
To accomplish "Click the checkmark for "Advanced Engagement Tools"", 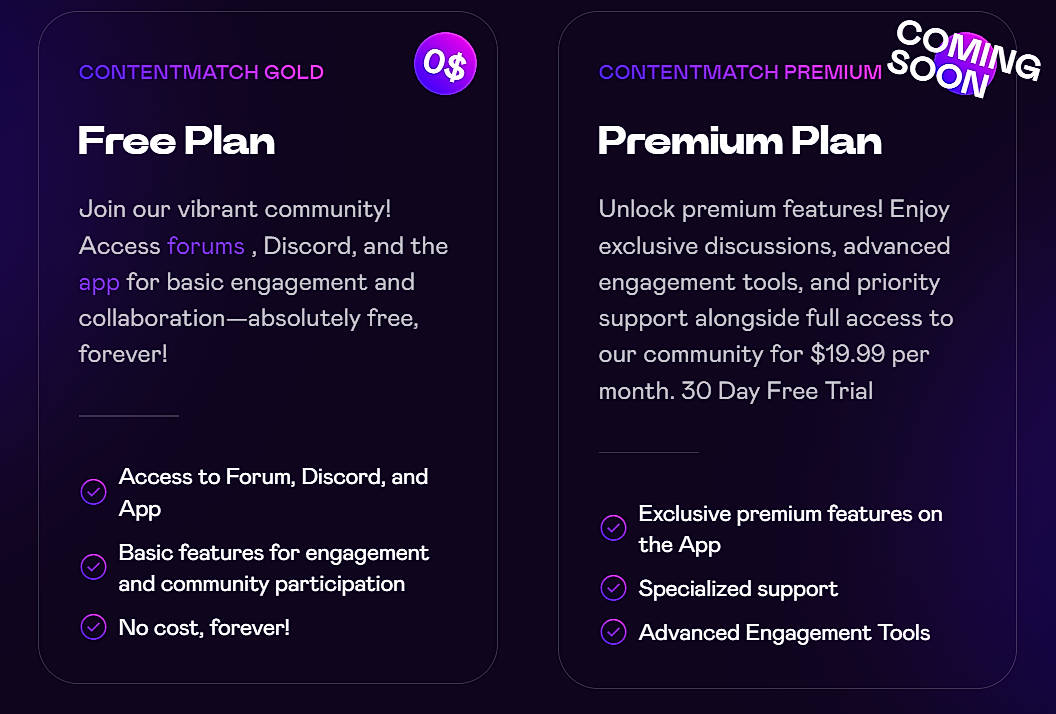I will click(613, 633).
